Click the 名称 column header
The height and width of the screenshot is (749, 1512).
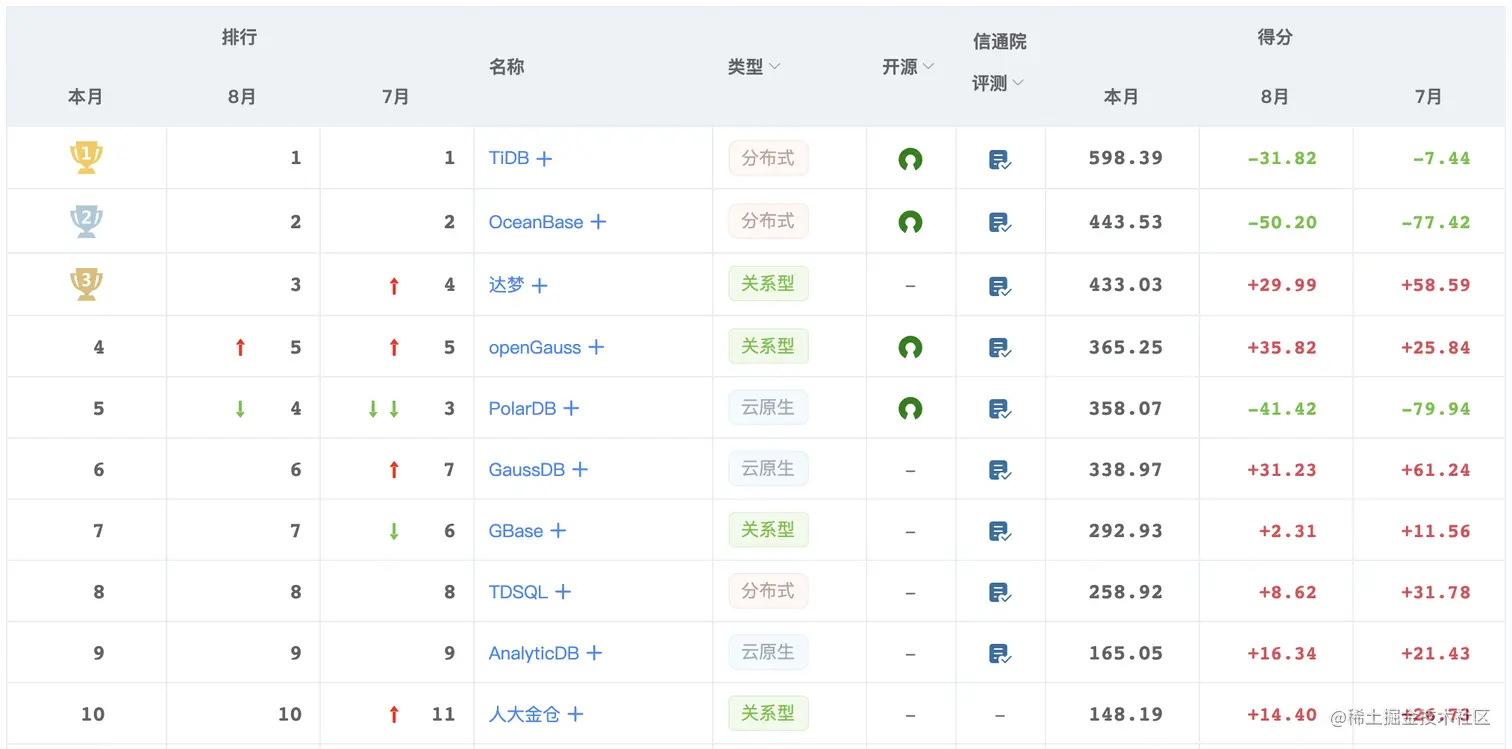tap(507, 67)
